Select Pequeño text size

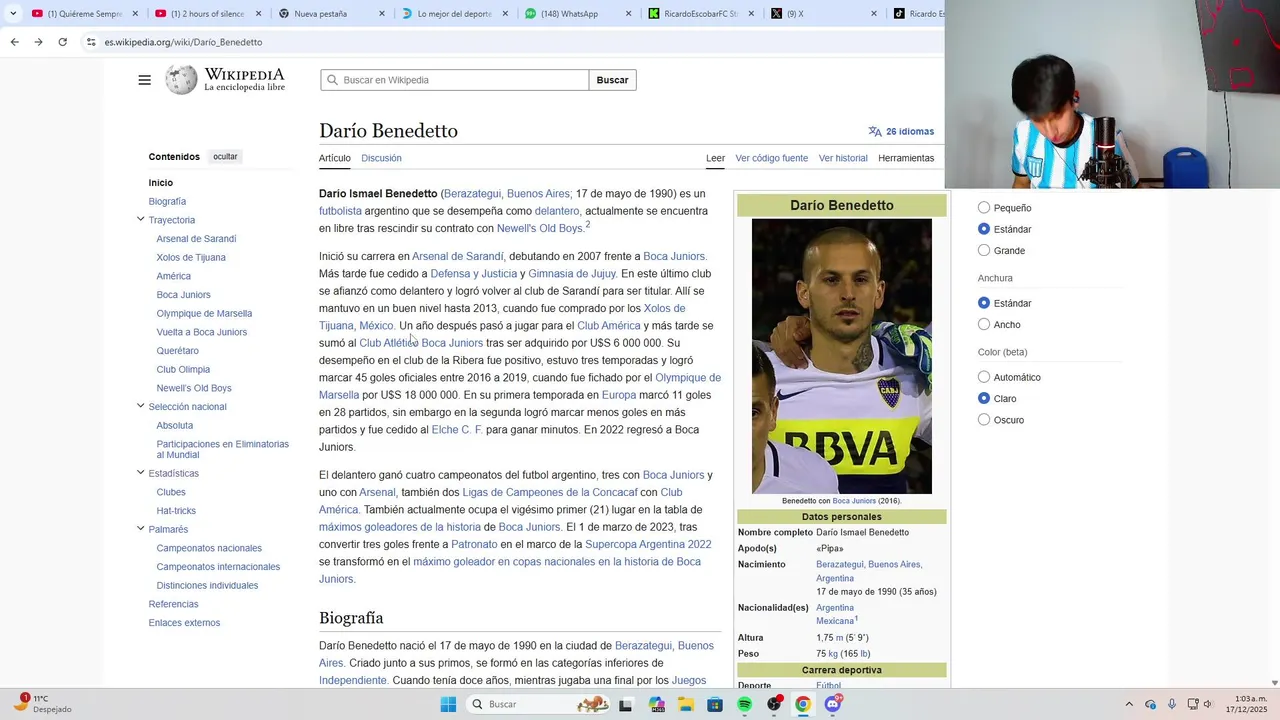click(984, 208)
